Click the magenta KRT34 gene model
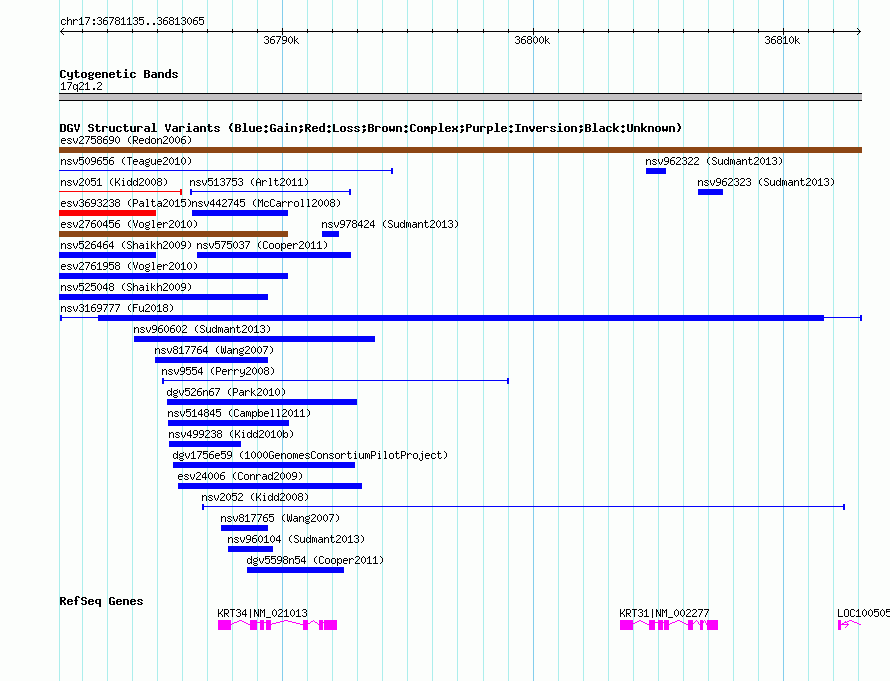Screen dimensions: 890x681 (278, 625)
